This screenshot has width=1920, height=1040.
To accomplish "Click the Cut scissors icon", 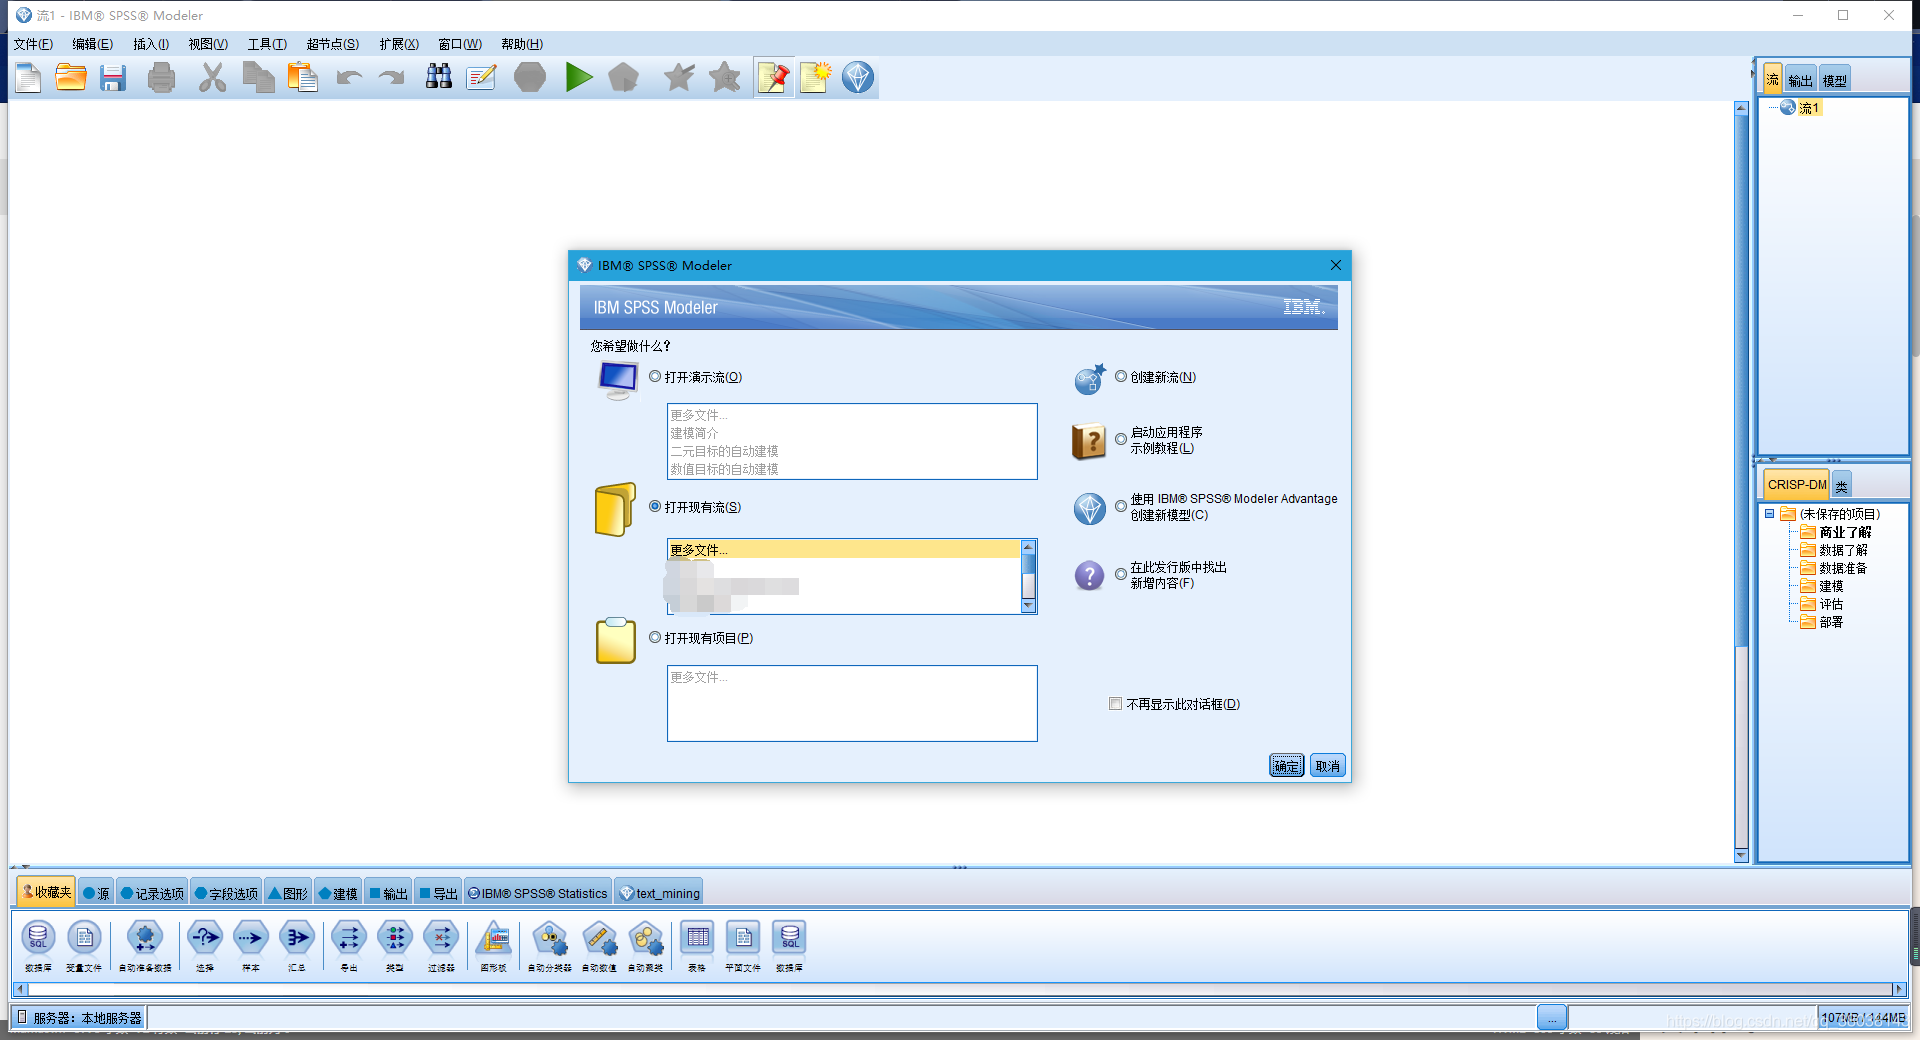I will [x=212, y=78].
